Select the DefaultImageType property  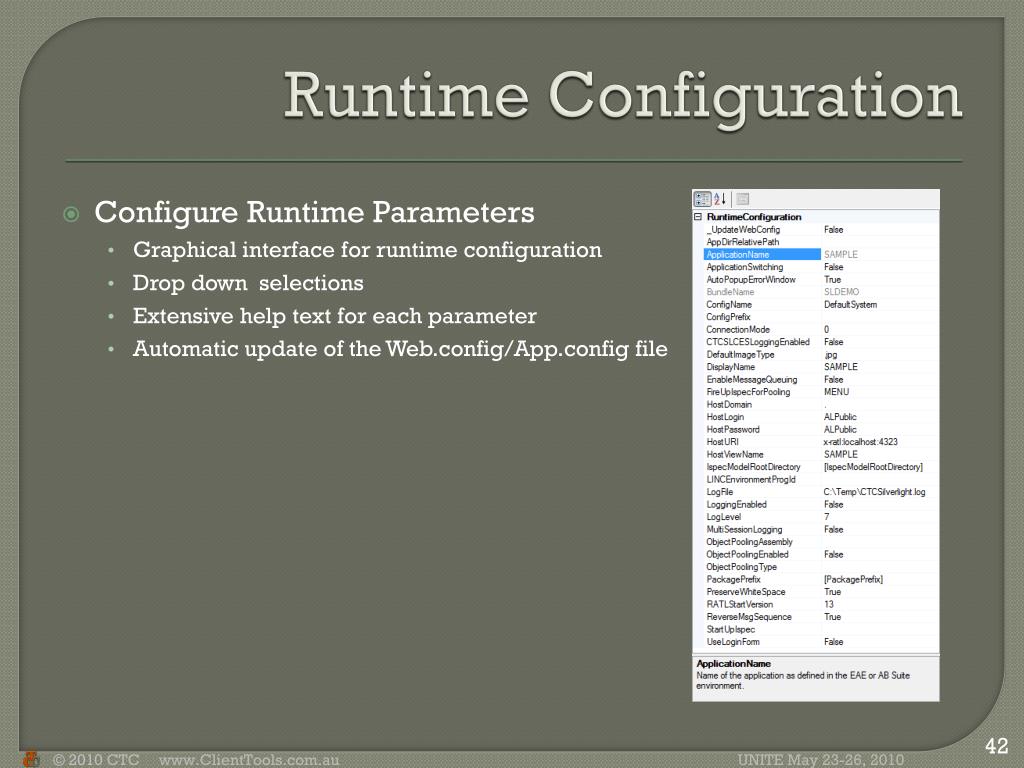pyautogui.click(x=740, y=355)
